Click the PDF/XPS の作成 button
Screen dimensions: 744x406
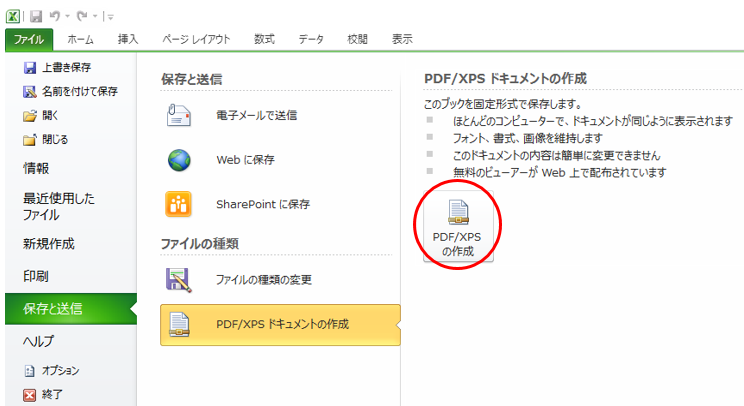pos(458,226)
